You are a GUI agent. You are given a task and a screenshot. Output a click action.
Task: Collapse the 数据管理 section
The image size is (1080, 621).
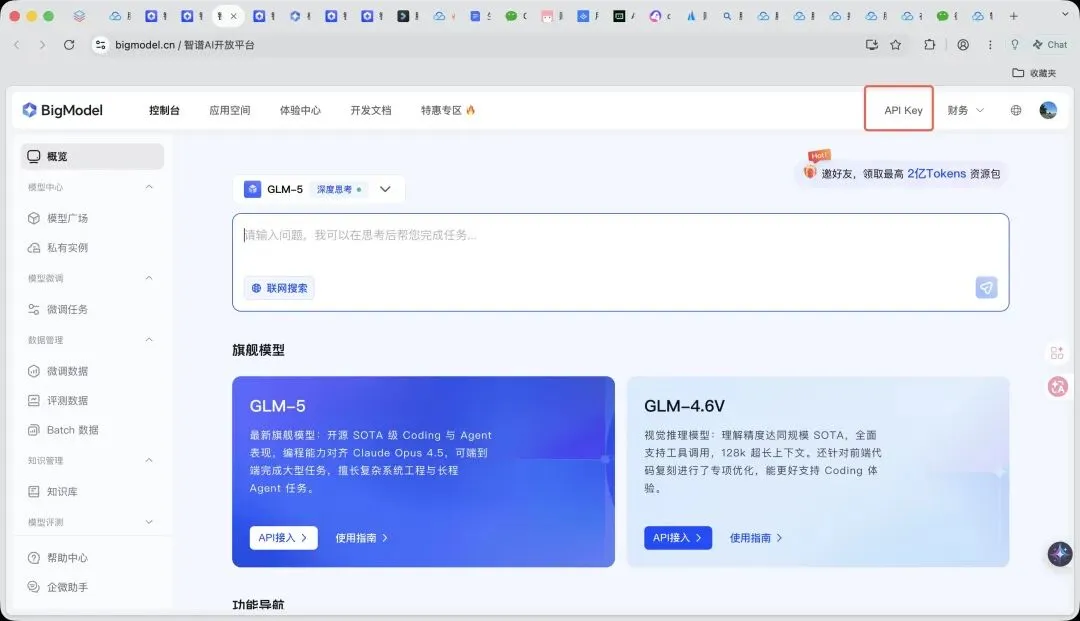click(149, 340)
